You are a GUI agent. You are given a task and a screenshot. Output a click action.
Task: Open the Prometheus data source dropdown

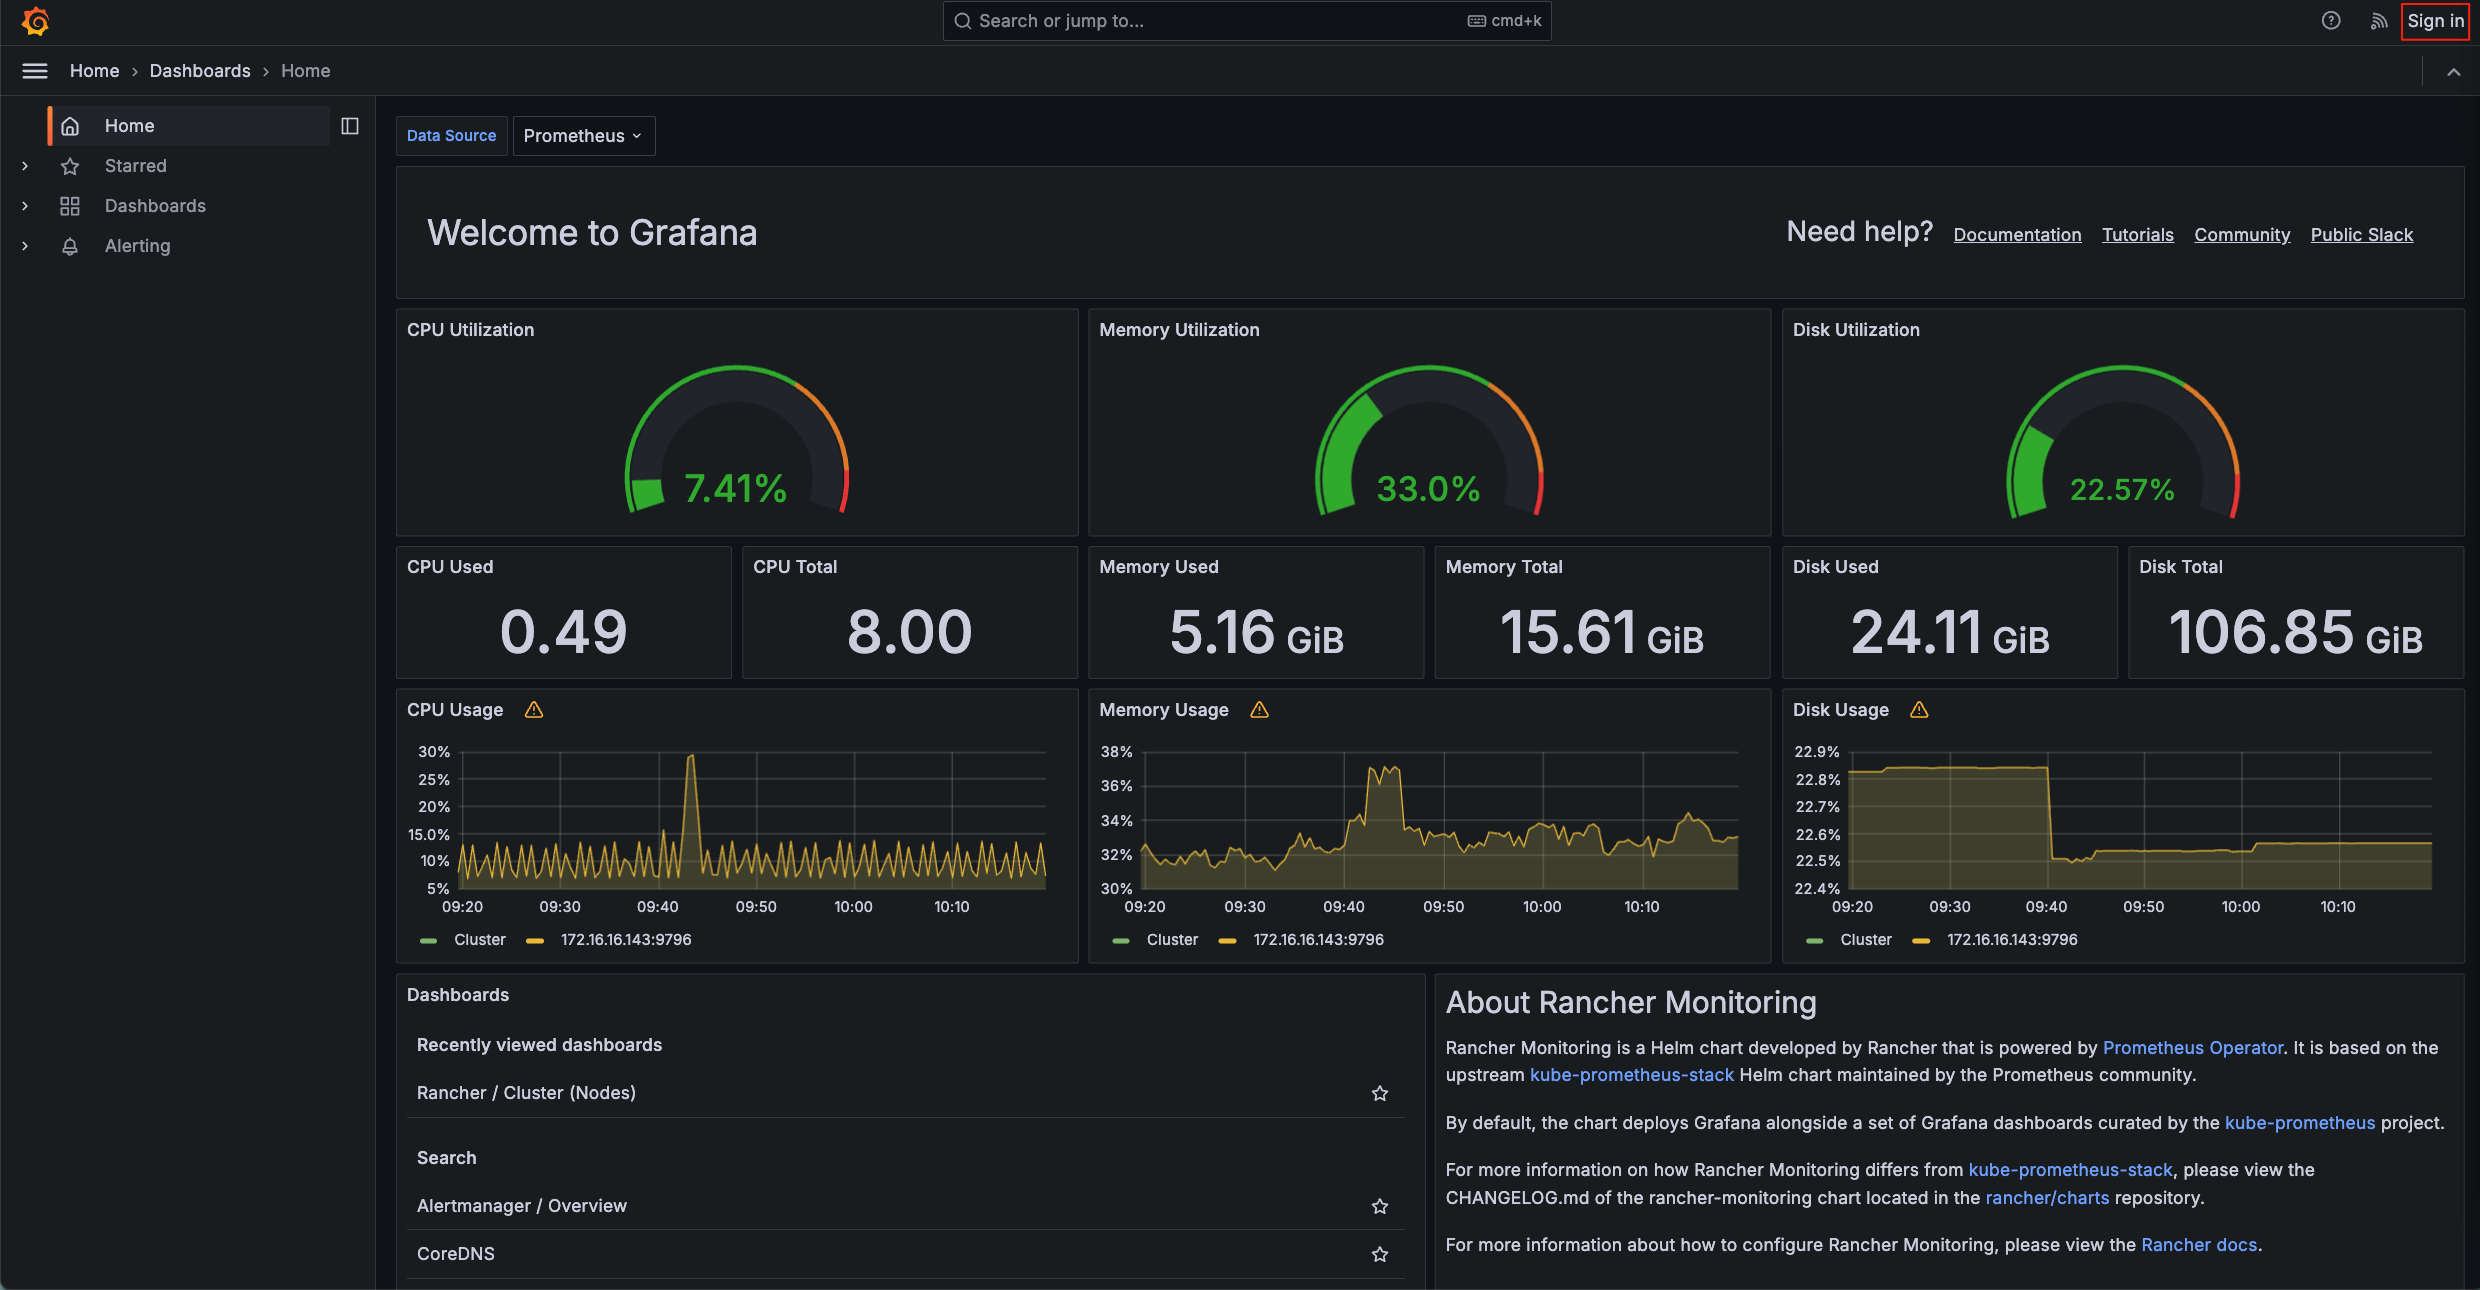tap(583, 136)
